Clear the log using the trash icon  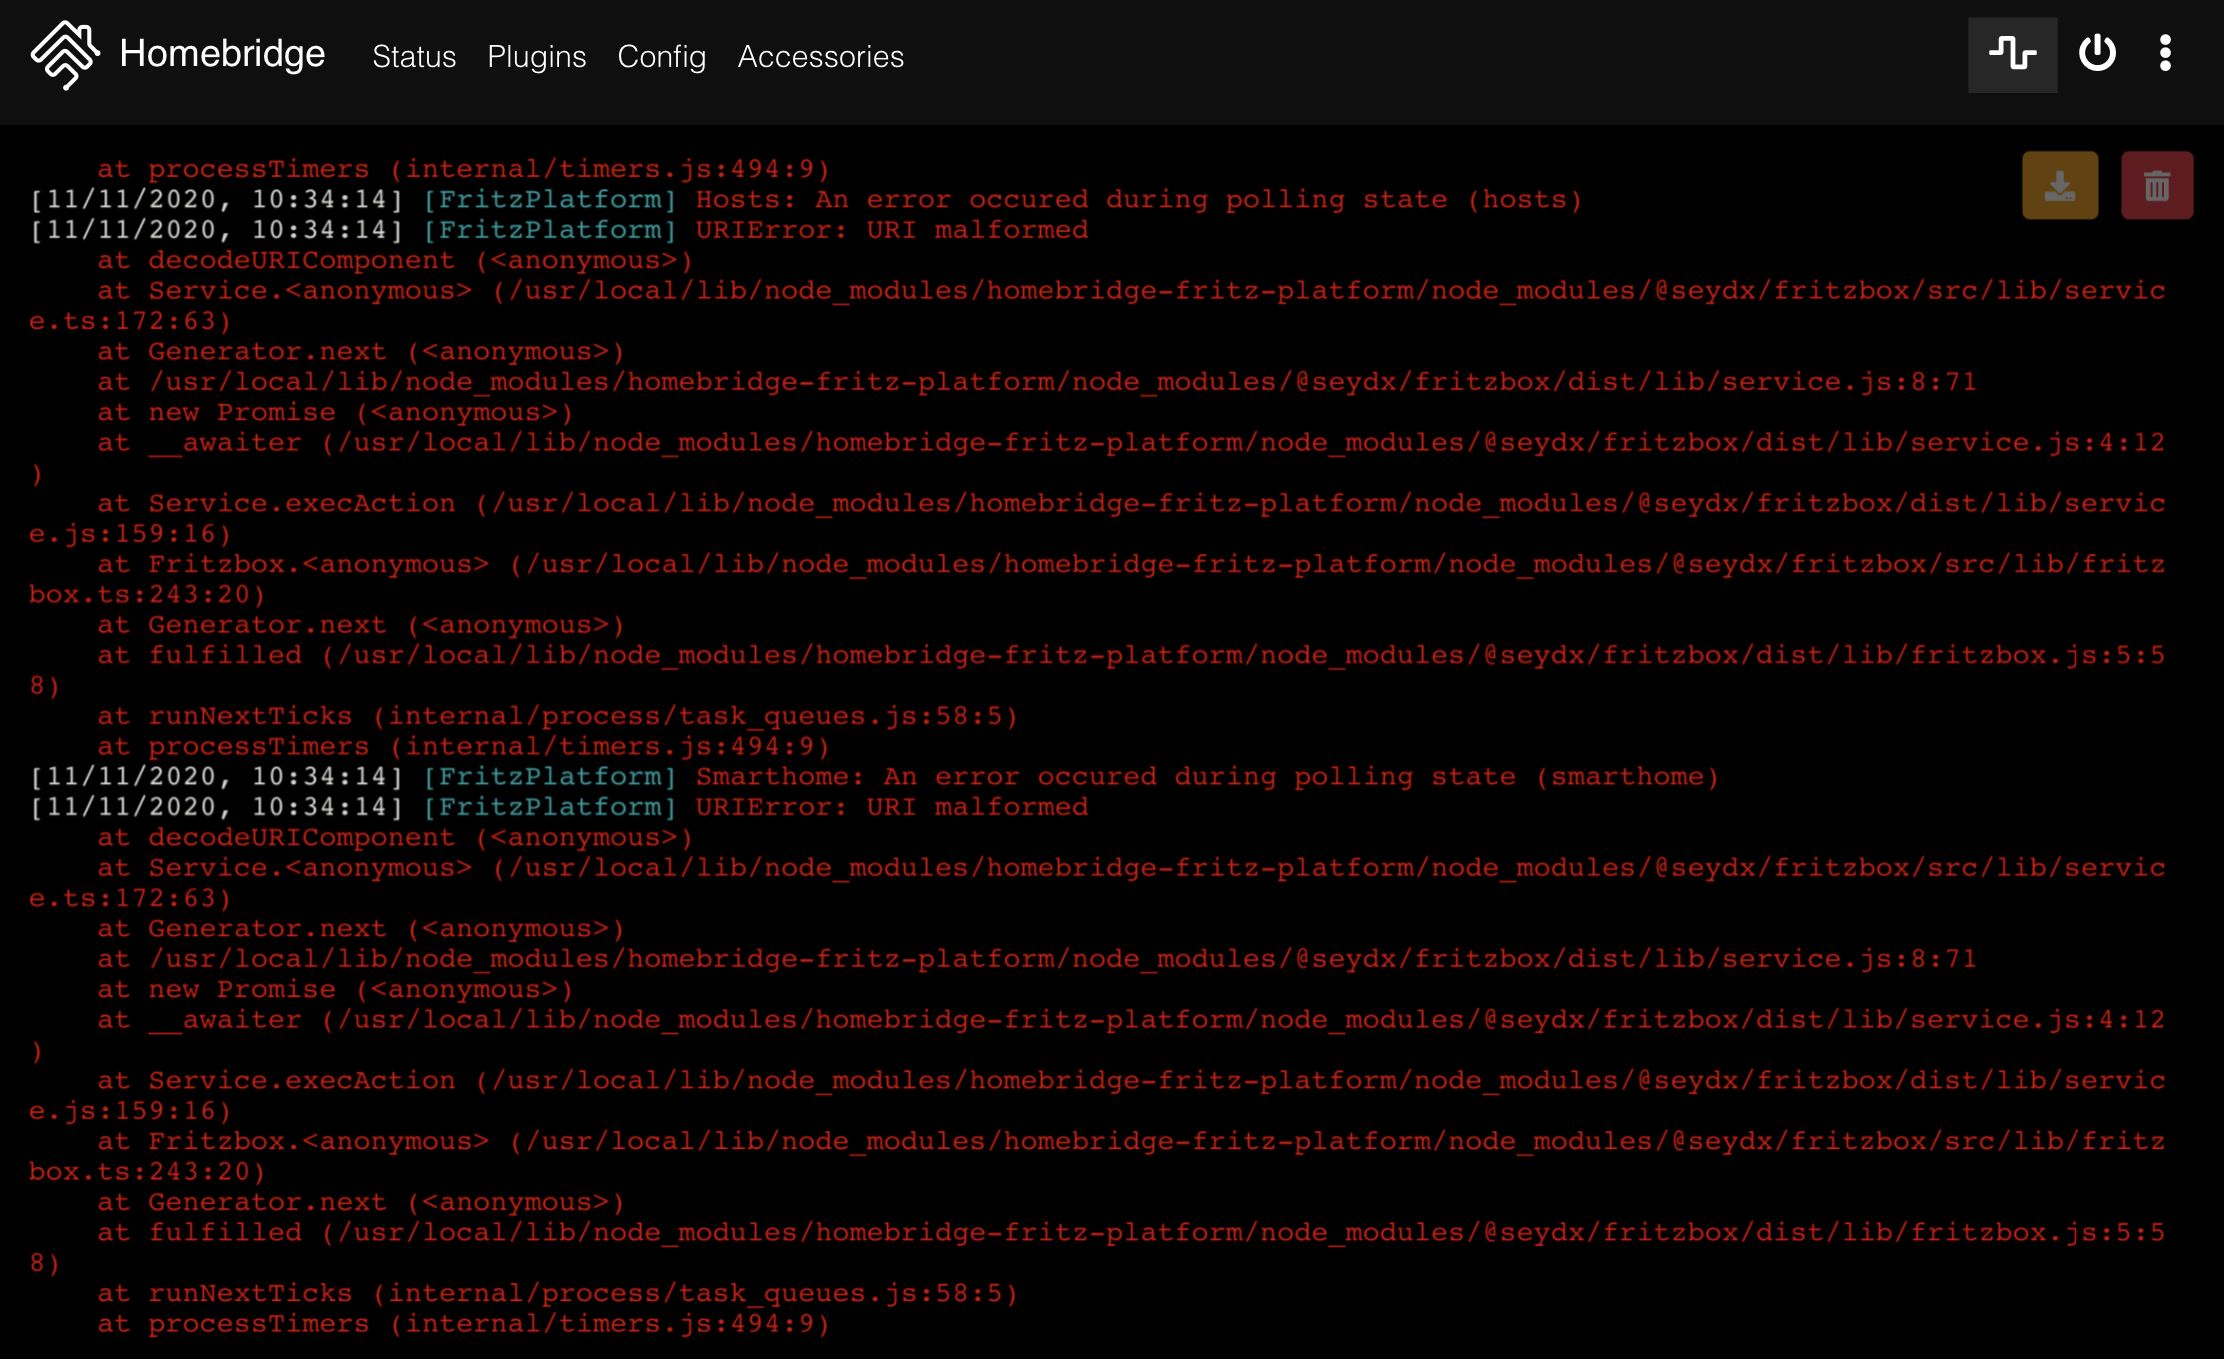pos(2157,184)
